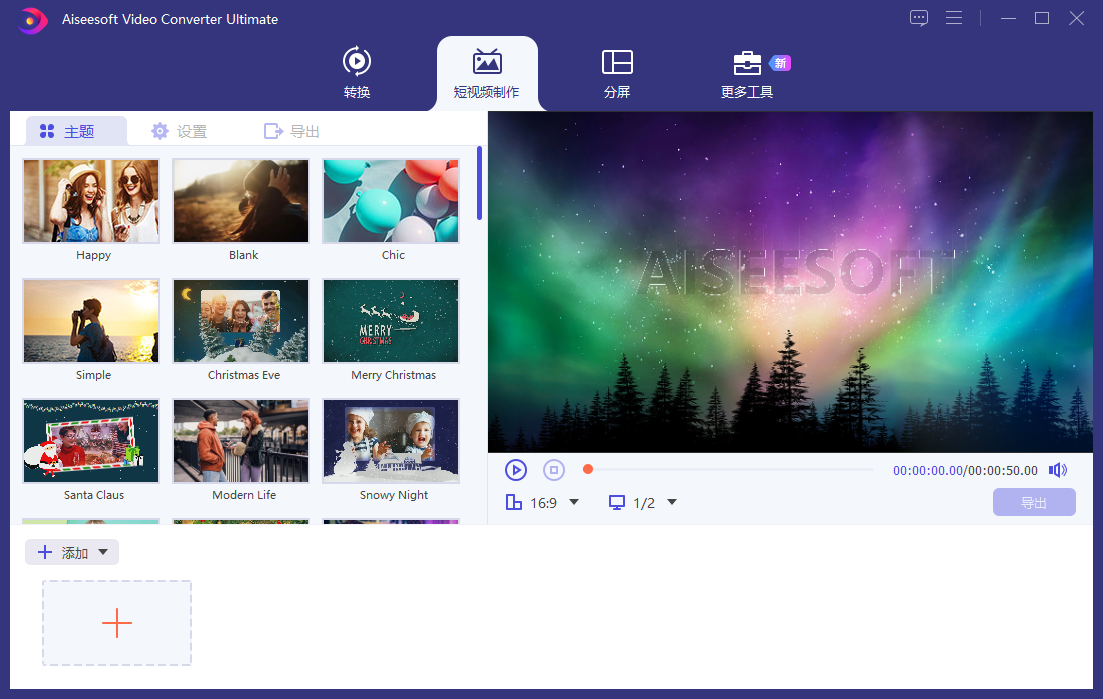Open the hamburger menu in the title bar
The image size is (1103, 699).
click(x=954, y=18)
